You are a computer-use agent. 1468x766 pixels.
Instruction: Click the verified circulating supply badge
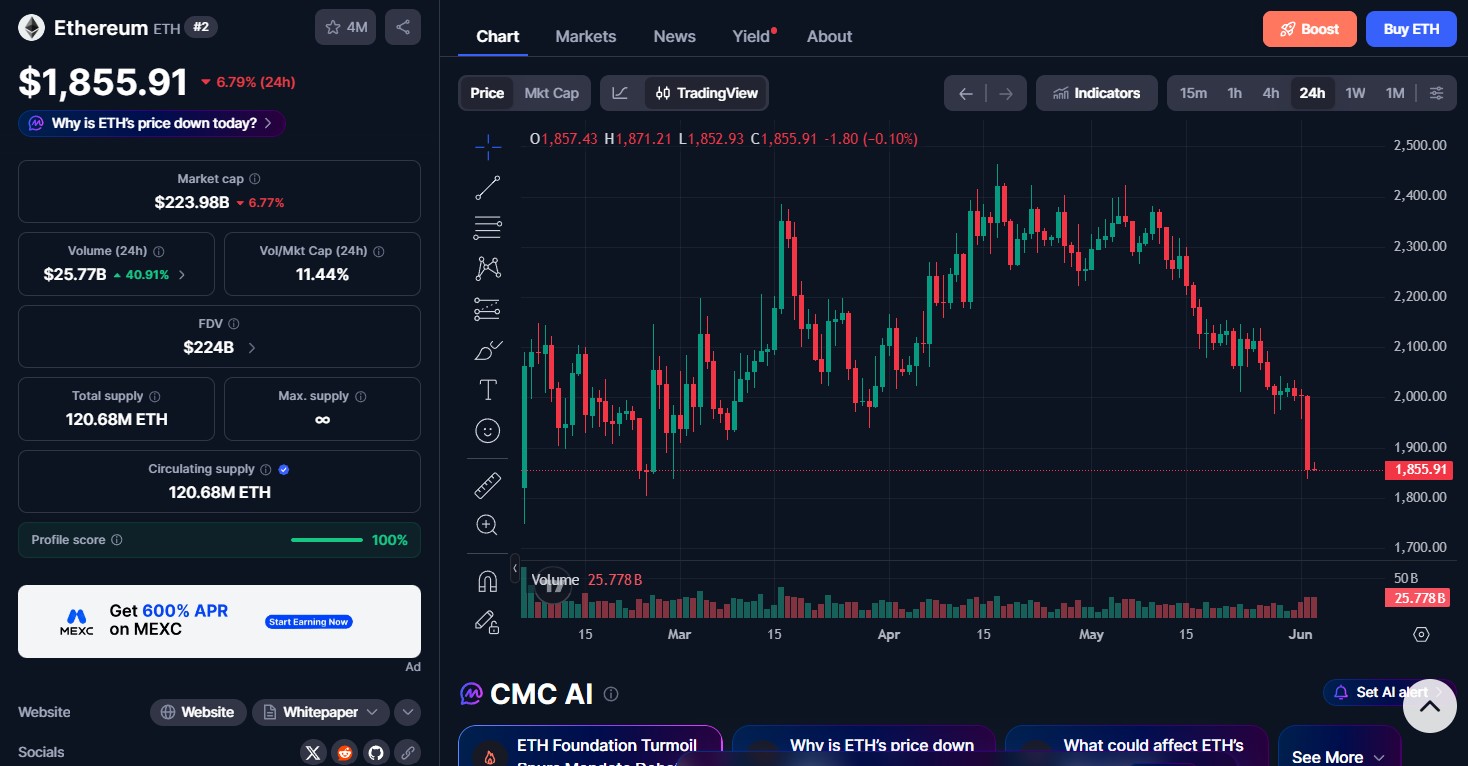tap(284, 469)
